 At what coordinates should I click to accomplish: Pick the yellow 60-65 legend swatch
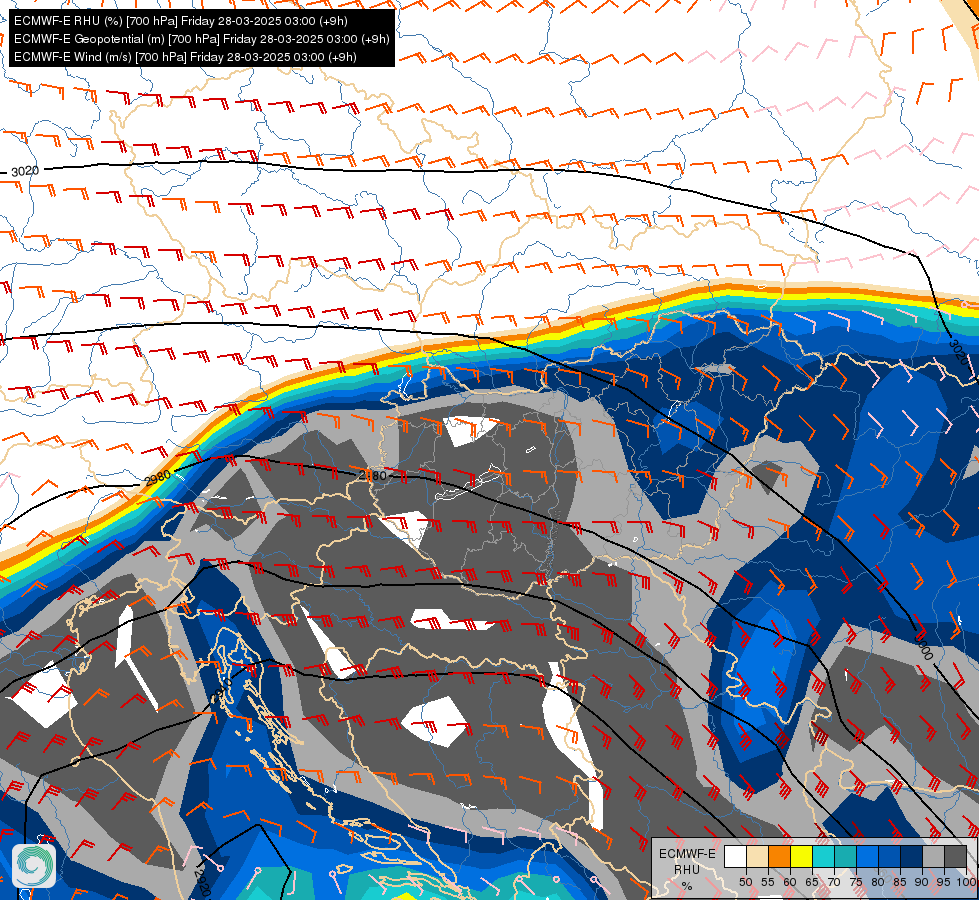(x=802, y=856)
